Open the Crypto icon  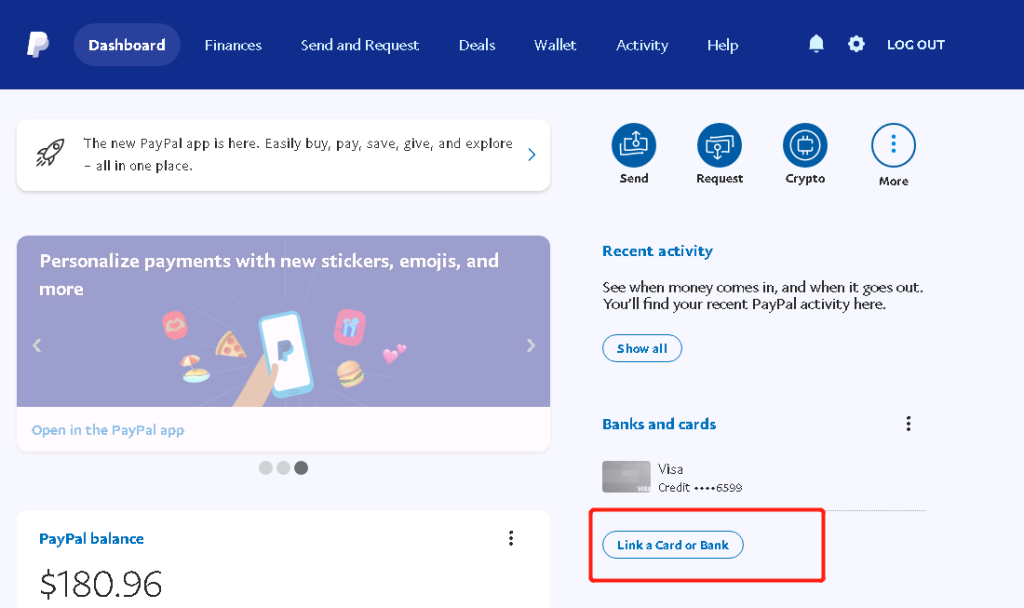805,145
